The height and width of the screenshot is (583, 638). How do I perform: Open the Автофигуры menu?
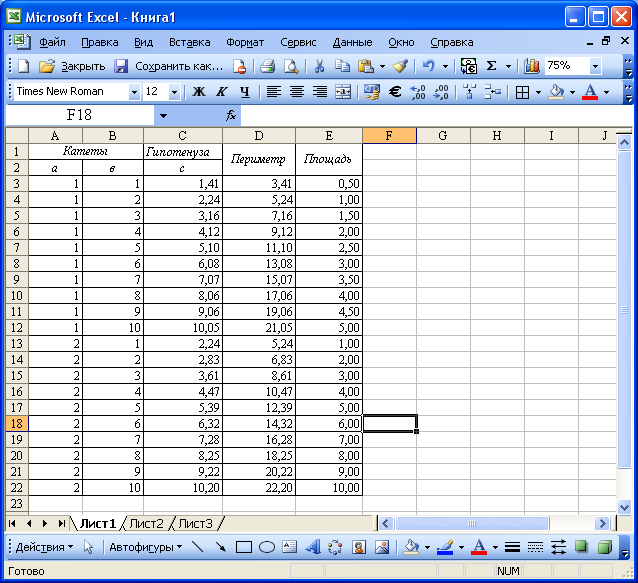coord(145,547)
